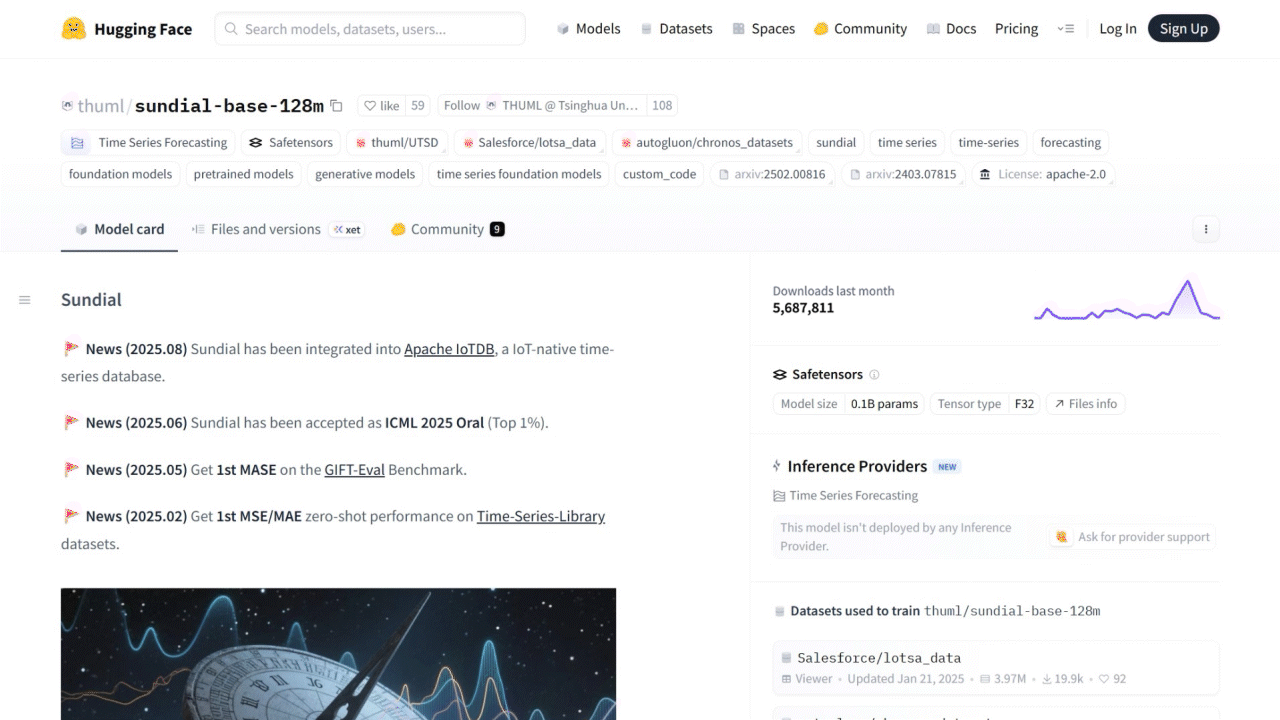Click the Sign Up button
Viewport: 1280px width, 720px height.
point(1184,29)
